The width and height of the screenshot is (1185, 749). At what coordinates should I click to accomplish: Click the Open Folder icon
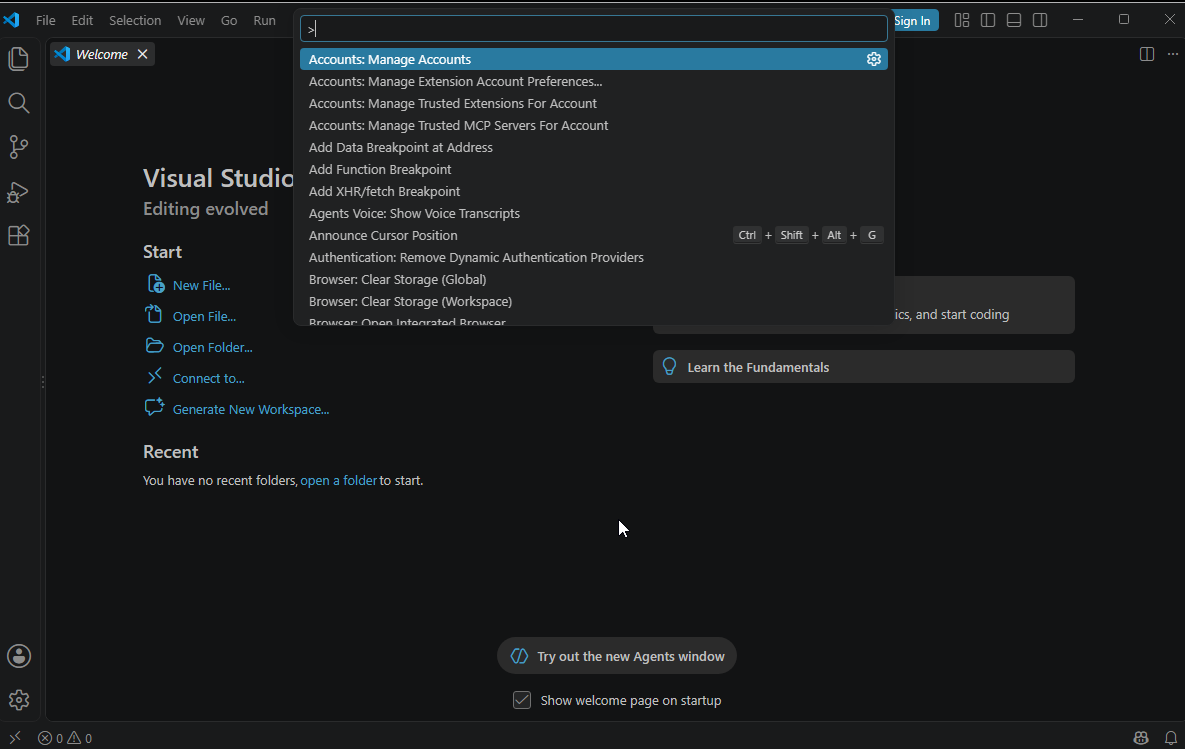pyautogui.click(x=154, y=345)
